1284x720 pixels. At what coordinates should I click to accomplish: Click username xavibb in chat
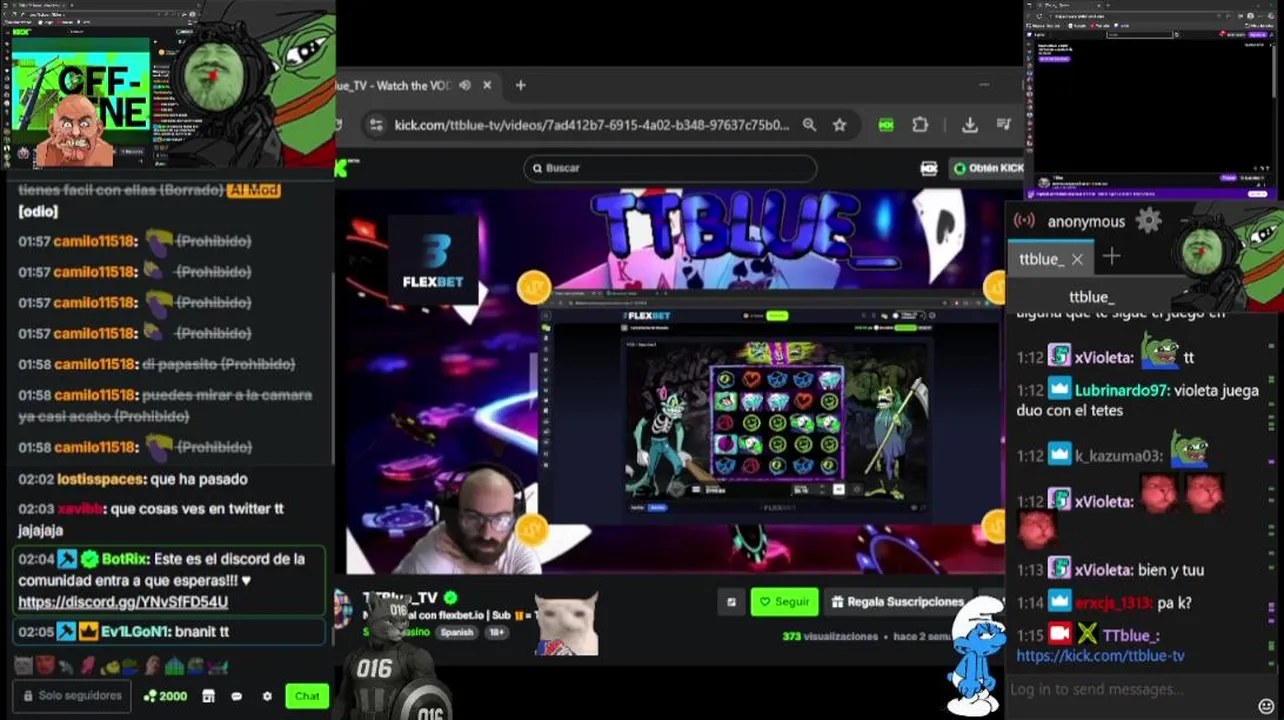[80, 509]
